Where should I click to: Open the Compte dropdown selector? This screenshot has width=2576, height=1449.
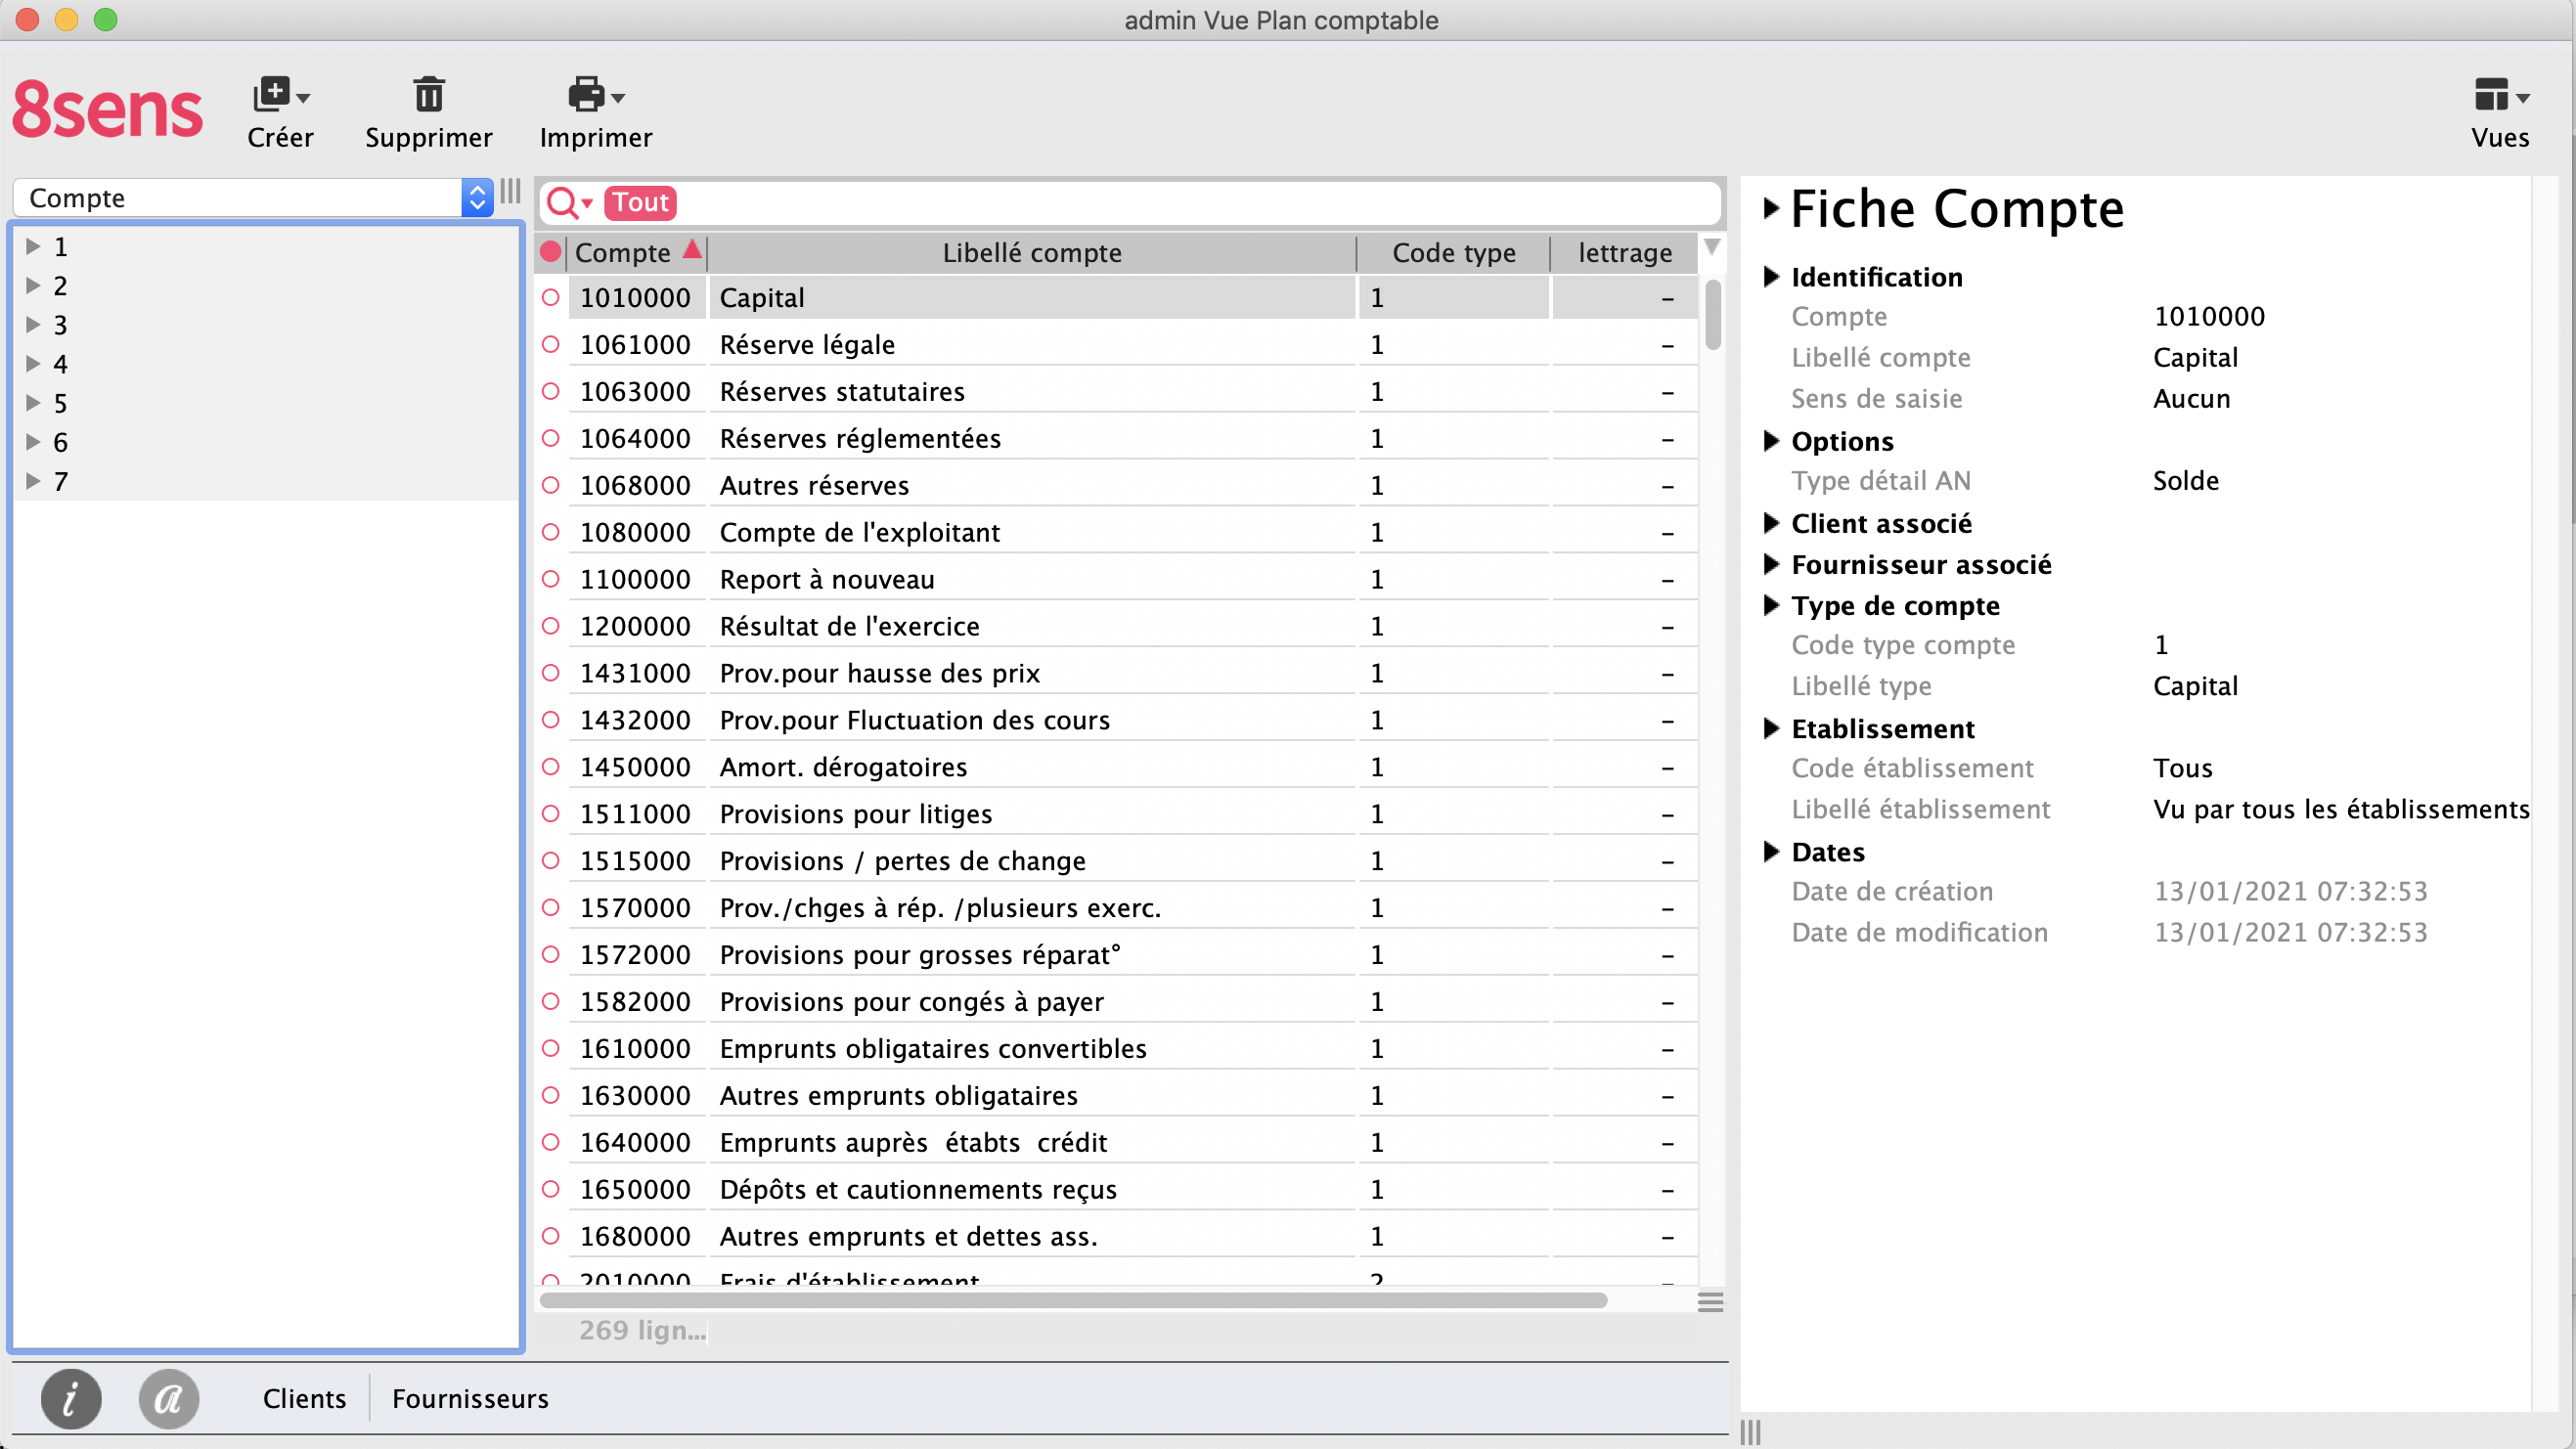pyautogui.click(x=253, y=198)
